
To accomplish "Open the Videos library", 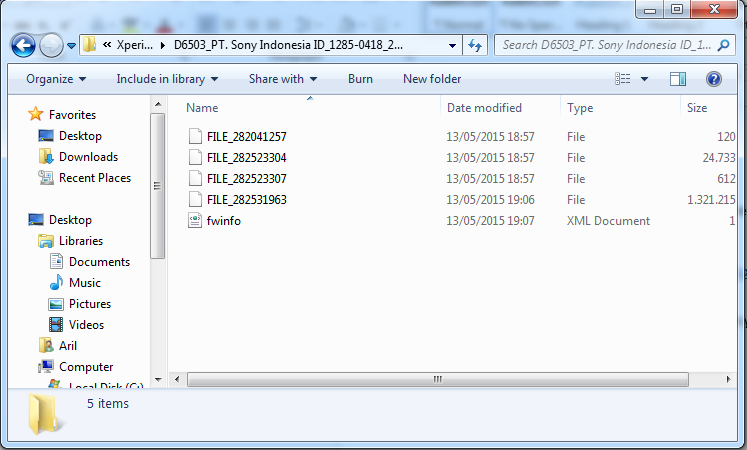I will (x=86, y=324).
